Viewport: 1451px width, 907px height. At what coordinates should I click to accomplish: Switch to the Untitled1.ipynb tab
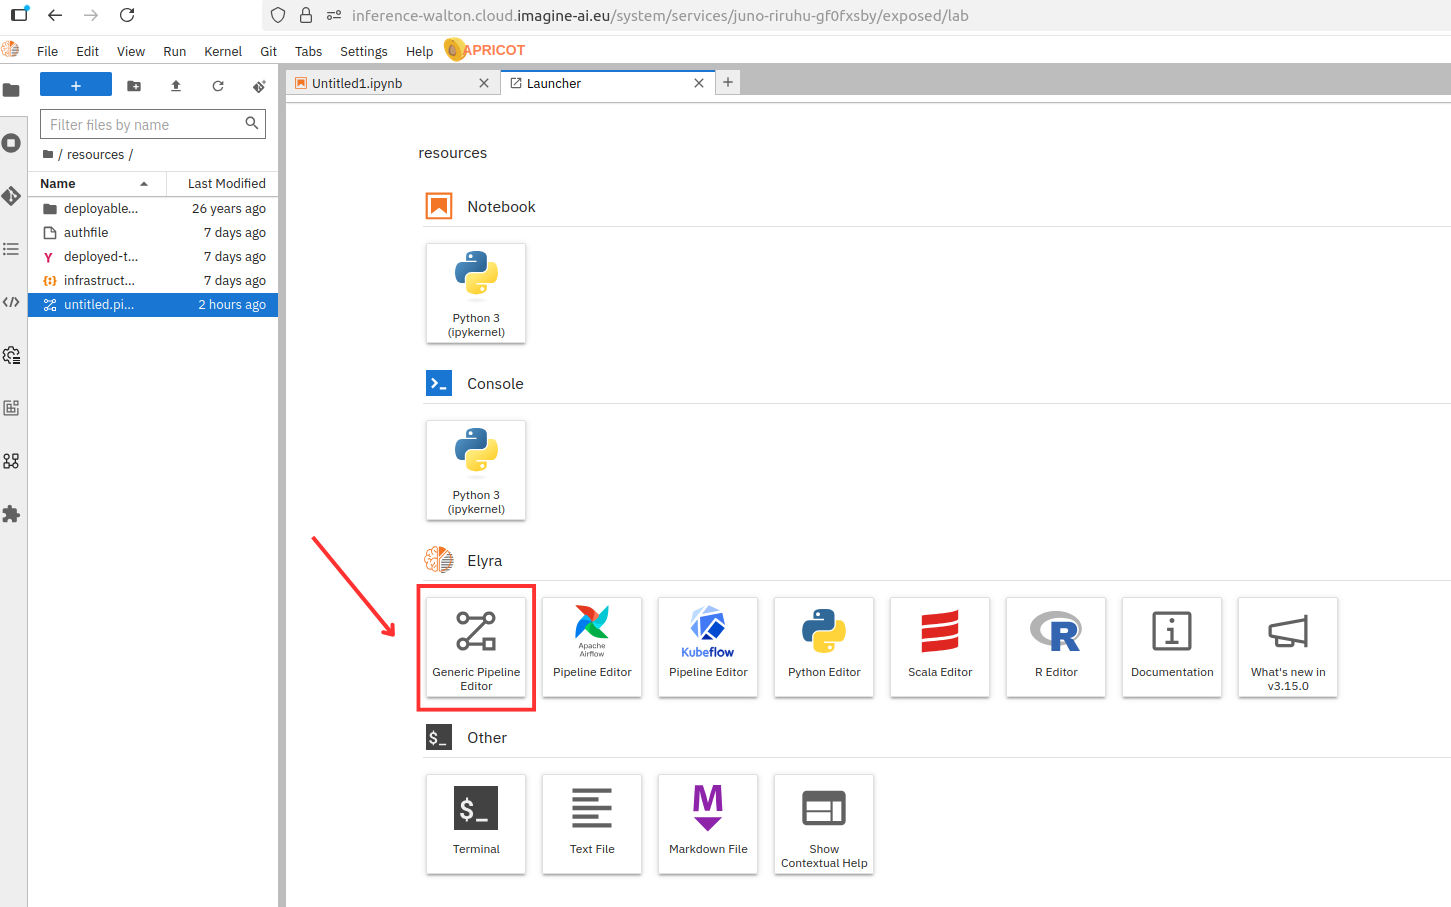click(x=357, y=84)
